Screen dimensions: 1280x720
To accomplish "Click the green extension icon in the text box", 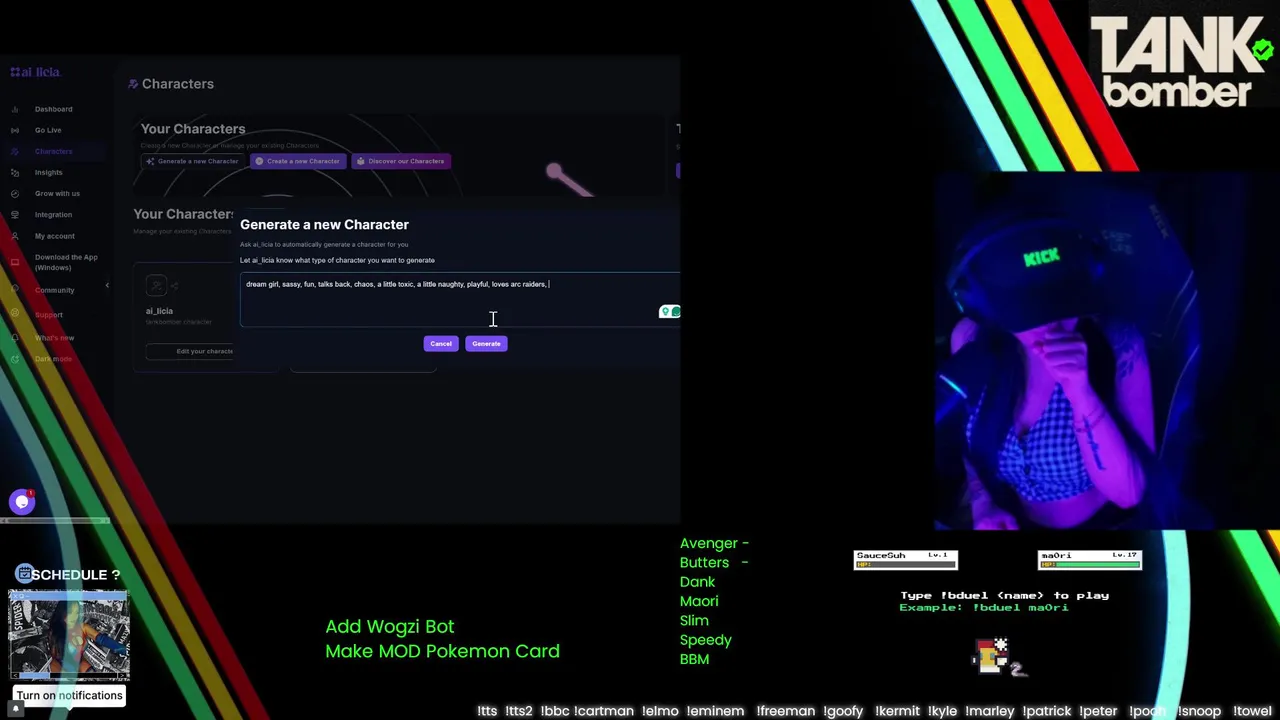I will click(x=670, y=312).
